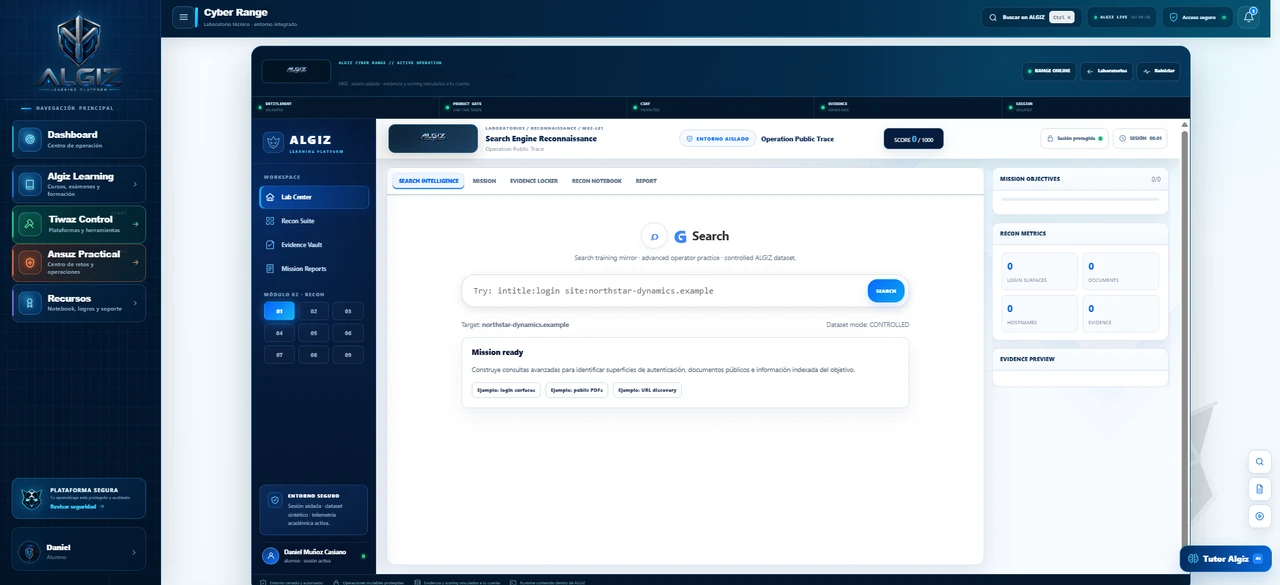Image resolution: width=1280 pixels, height=585 pixels.
Task: Open Recon Suite in workspace
Action: pyautogui.click(x=314, y=221)
